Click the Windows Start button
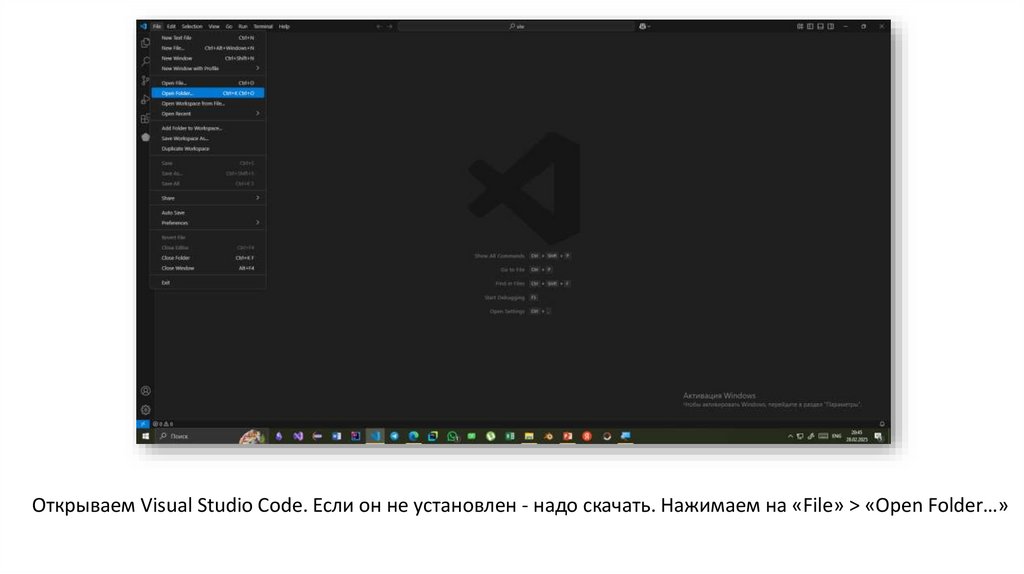1024x574 pixels. 146,436
